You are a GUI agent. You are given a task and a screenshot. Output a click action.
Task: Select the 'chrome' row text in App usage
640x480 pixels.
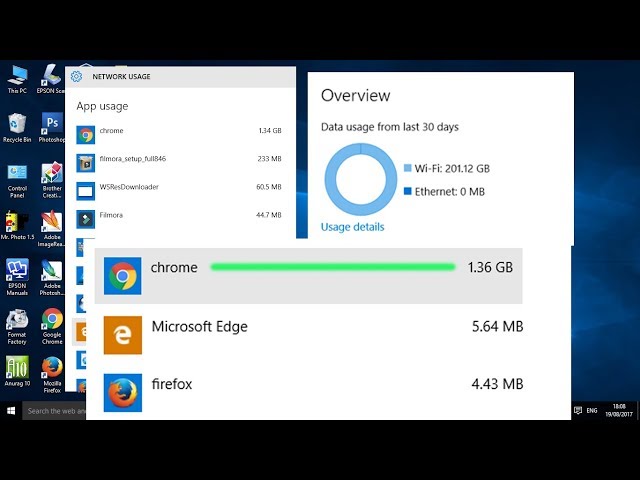pyautogui.click(x=111, y=131)
